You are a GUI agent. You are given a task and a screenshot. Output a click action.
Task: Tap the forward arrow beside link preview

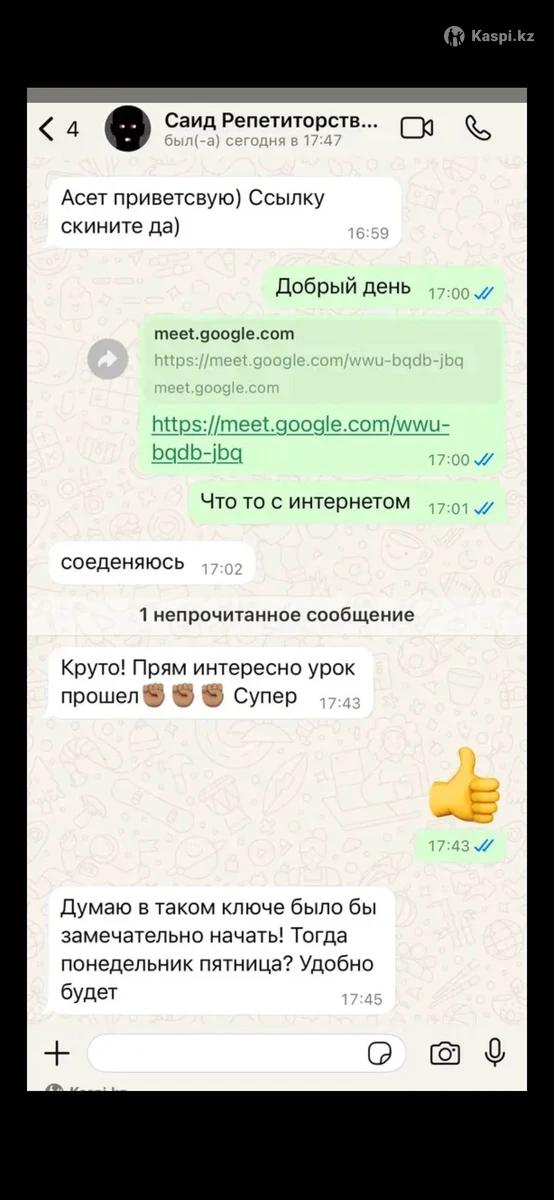[107, 359]
